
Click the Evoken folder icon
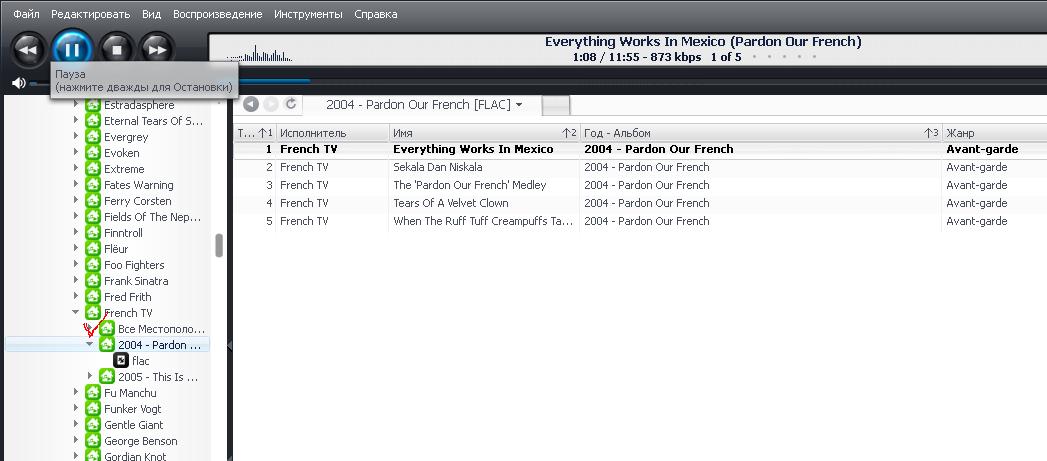pyautogui.click(x=93, y=153)
